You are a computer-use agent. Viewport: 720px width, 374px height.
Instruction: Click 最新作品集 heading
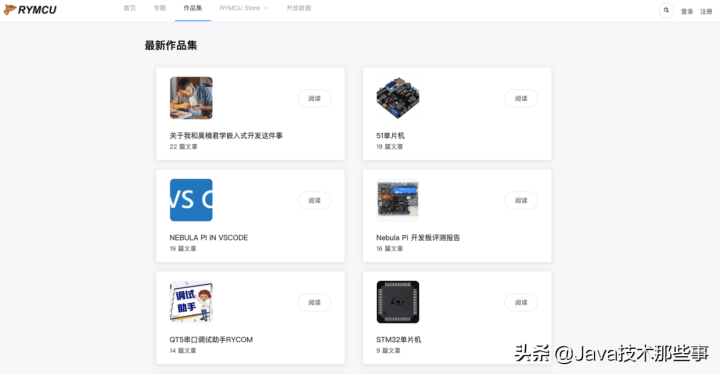171,45
